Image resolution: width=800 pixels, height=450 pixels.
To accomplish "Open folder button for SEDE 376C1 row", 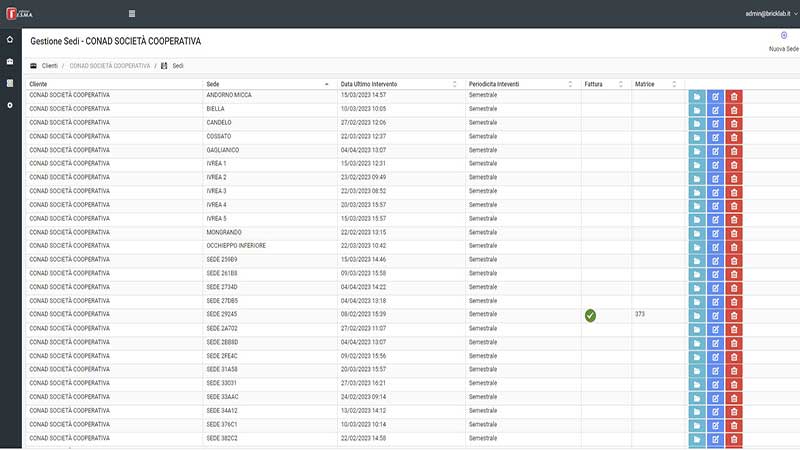I will click(x=697, y=426).
